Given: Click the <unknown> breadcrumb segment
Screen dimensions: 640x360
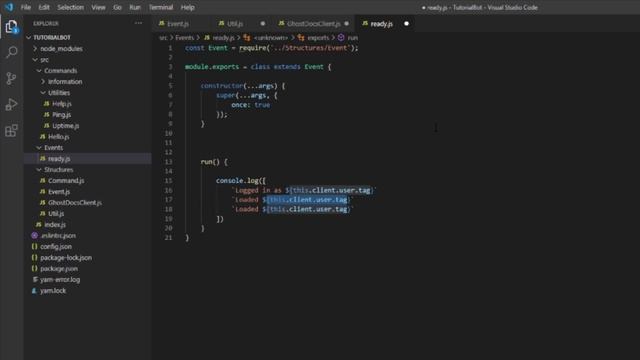Looking at the screenshot, I should click(271, 38).
